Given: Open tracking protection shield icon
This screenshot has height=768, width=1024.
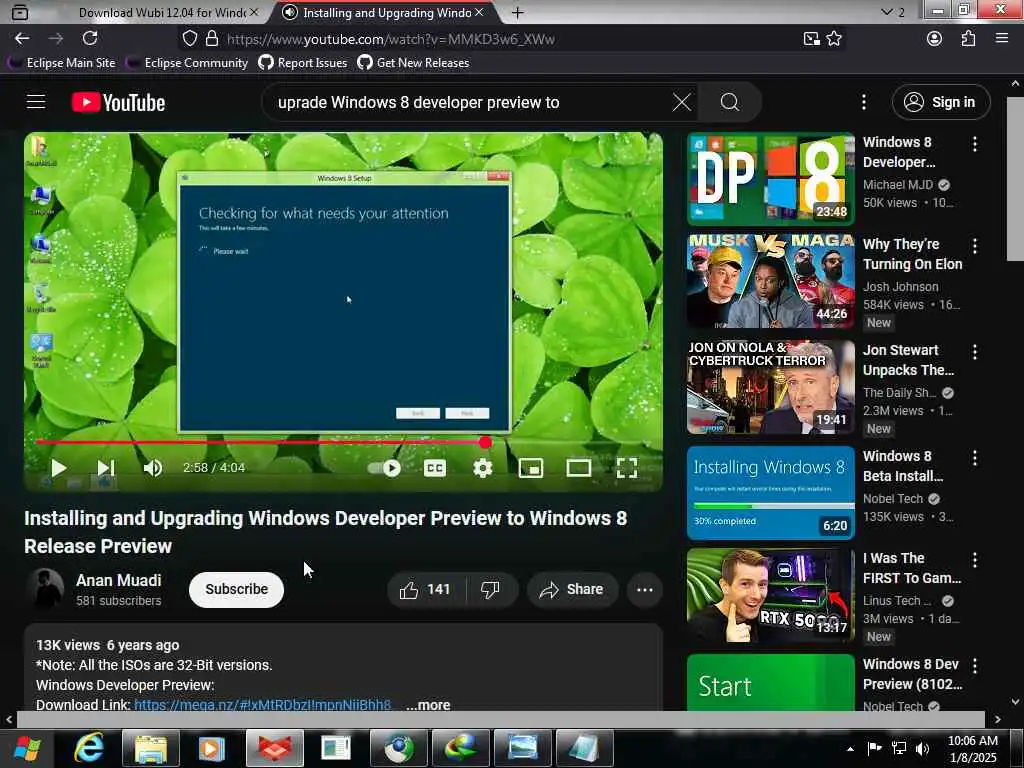Looking at the screenshot, I should point(189,39).
